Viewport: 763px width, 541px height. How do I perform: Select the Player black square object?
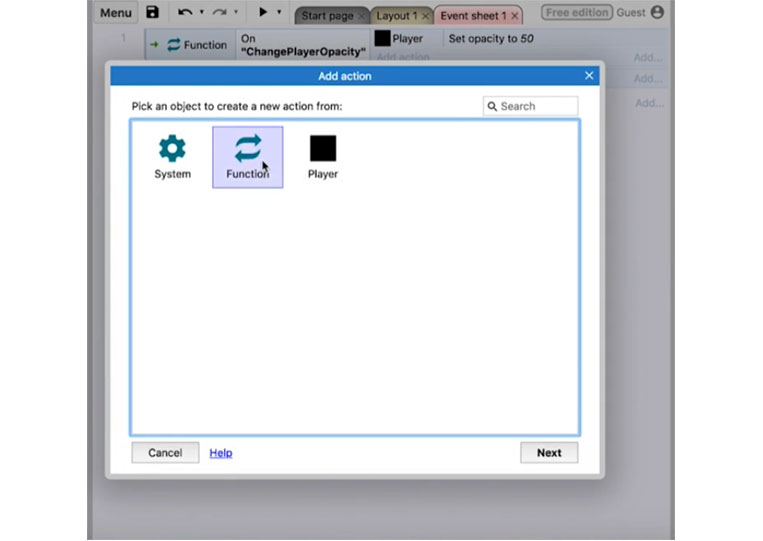pos(323,148)
